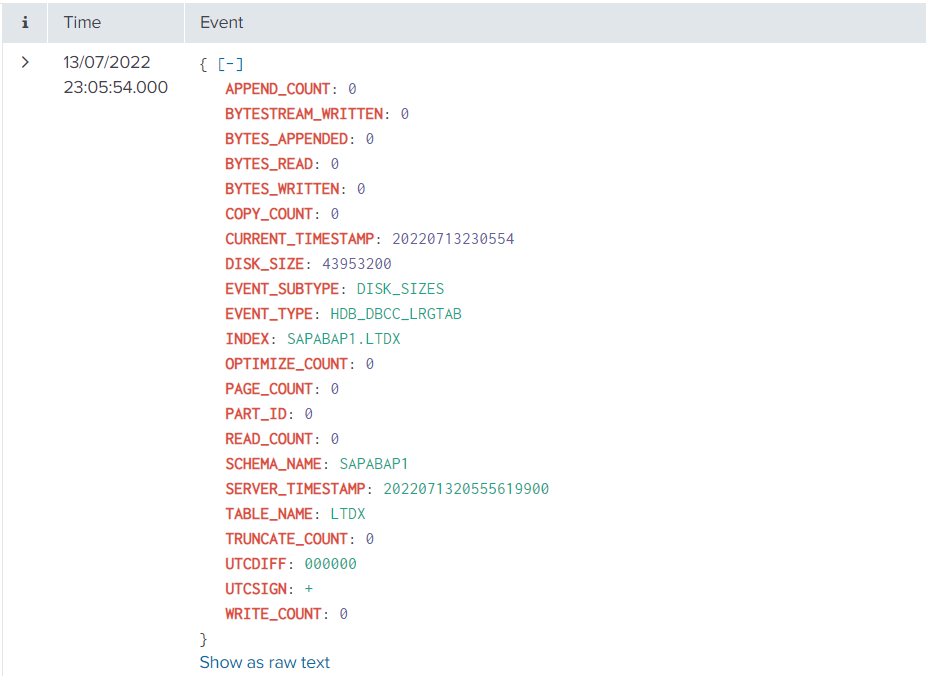This screenshot has width=926, height=676.
Task: Click the Time column header
Action: 82,22
